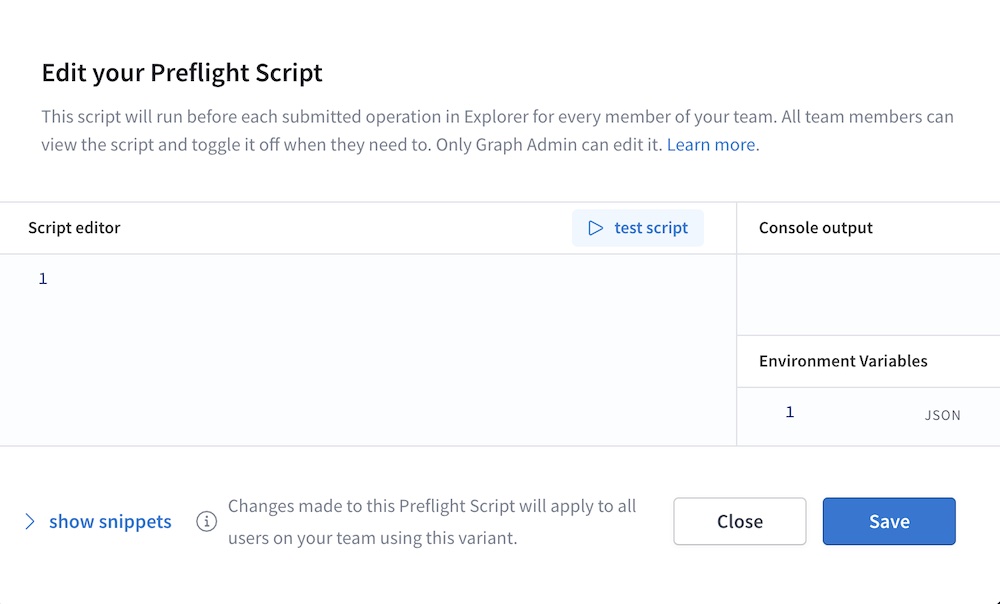This screenshot has width=1000, height=604.
Task: Click the line number gutter in Script editor
Action: [x=43, y=278]
